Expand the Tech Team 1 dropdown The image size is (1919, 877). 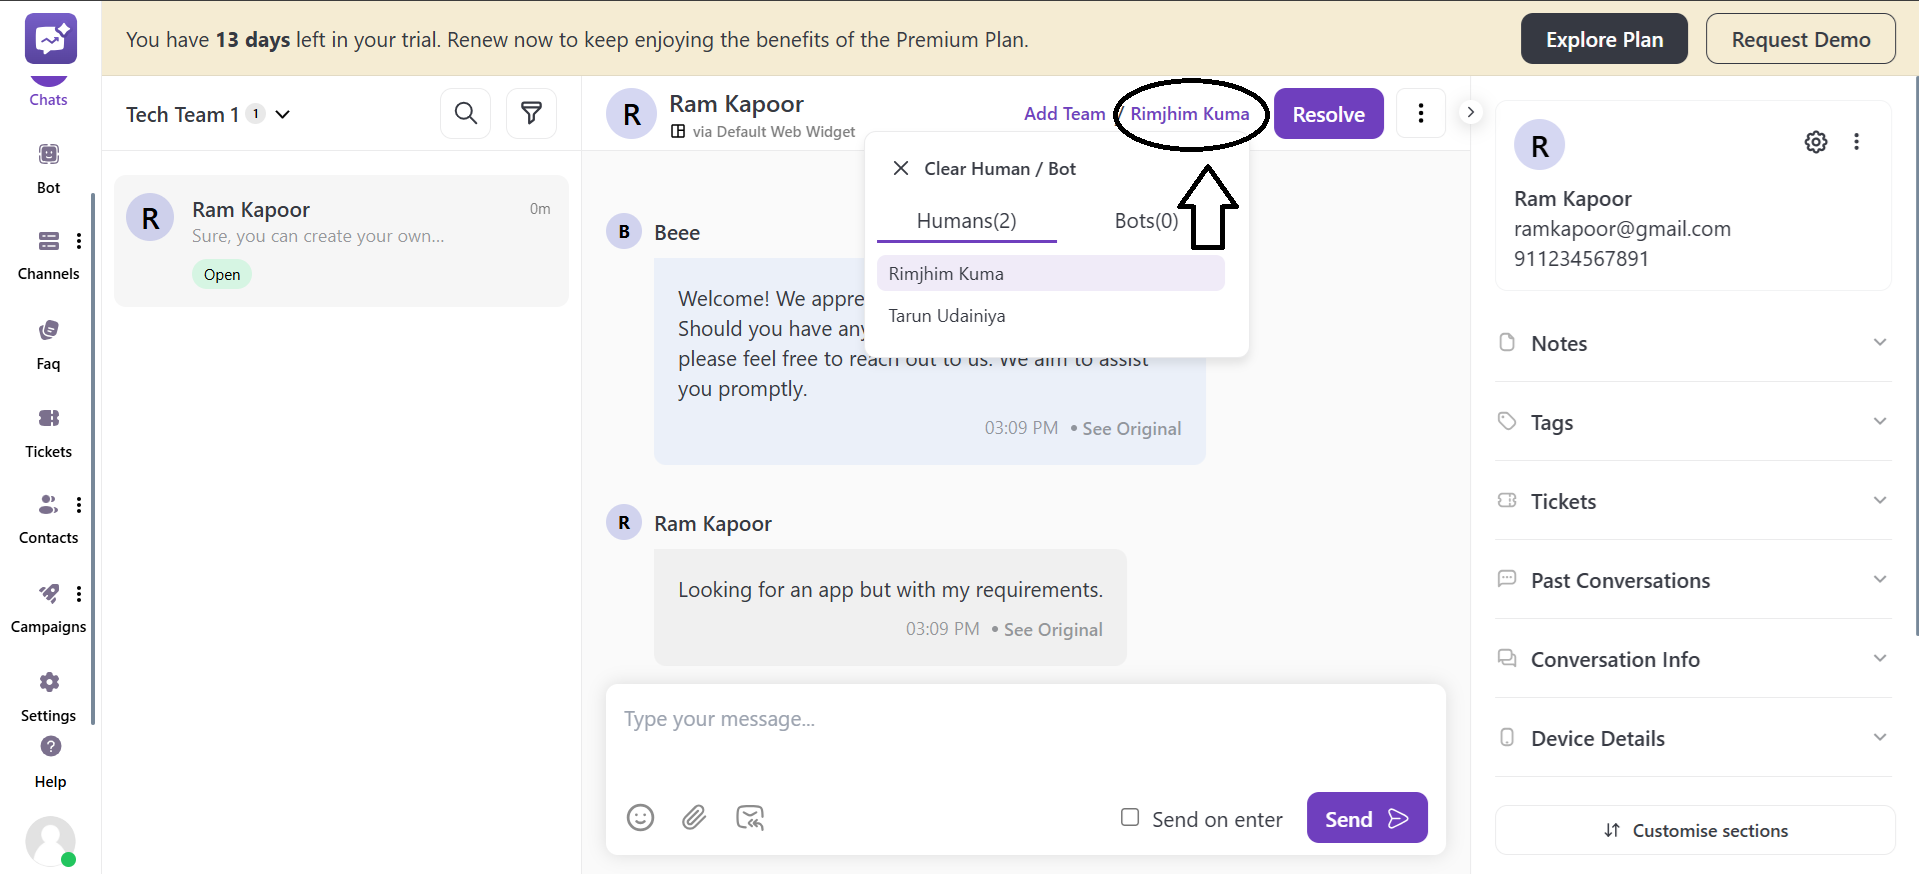pos(283,114)
